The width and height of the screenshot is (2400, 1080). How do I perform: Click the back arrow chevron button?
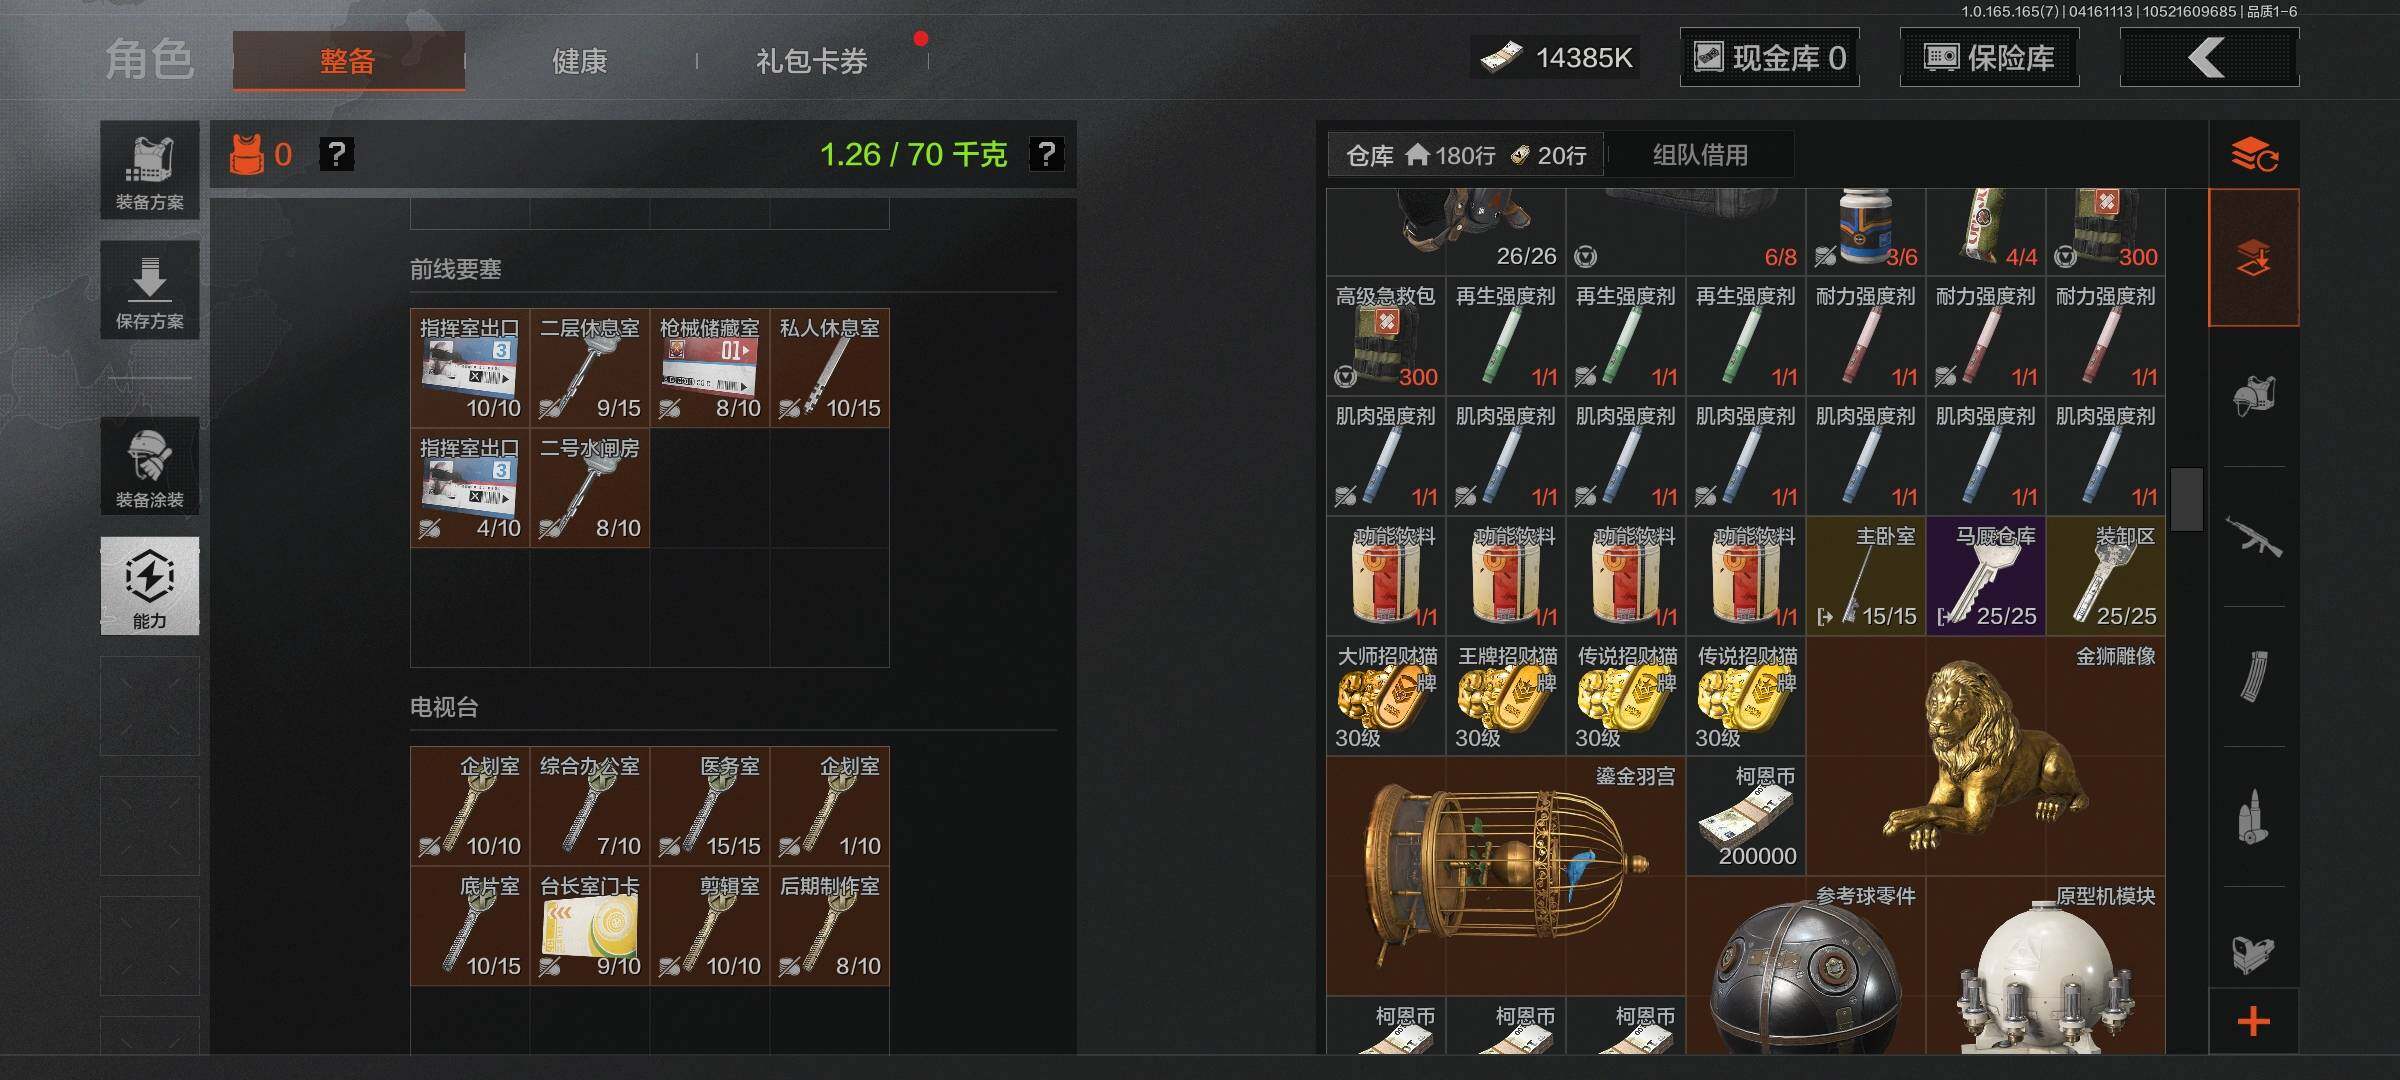click(x=2209, y=58)
